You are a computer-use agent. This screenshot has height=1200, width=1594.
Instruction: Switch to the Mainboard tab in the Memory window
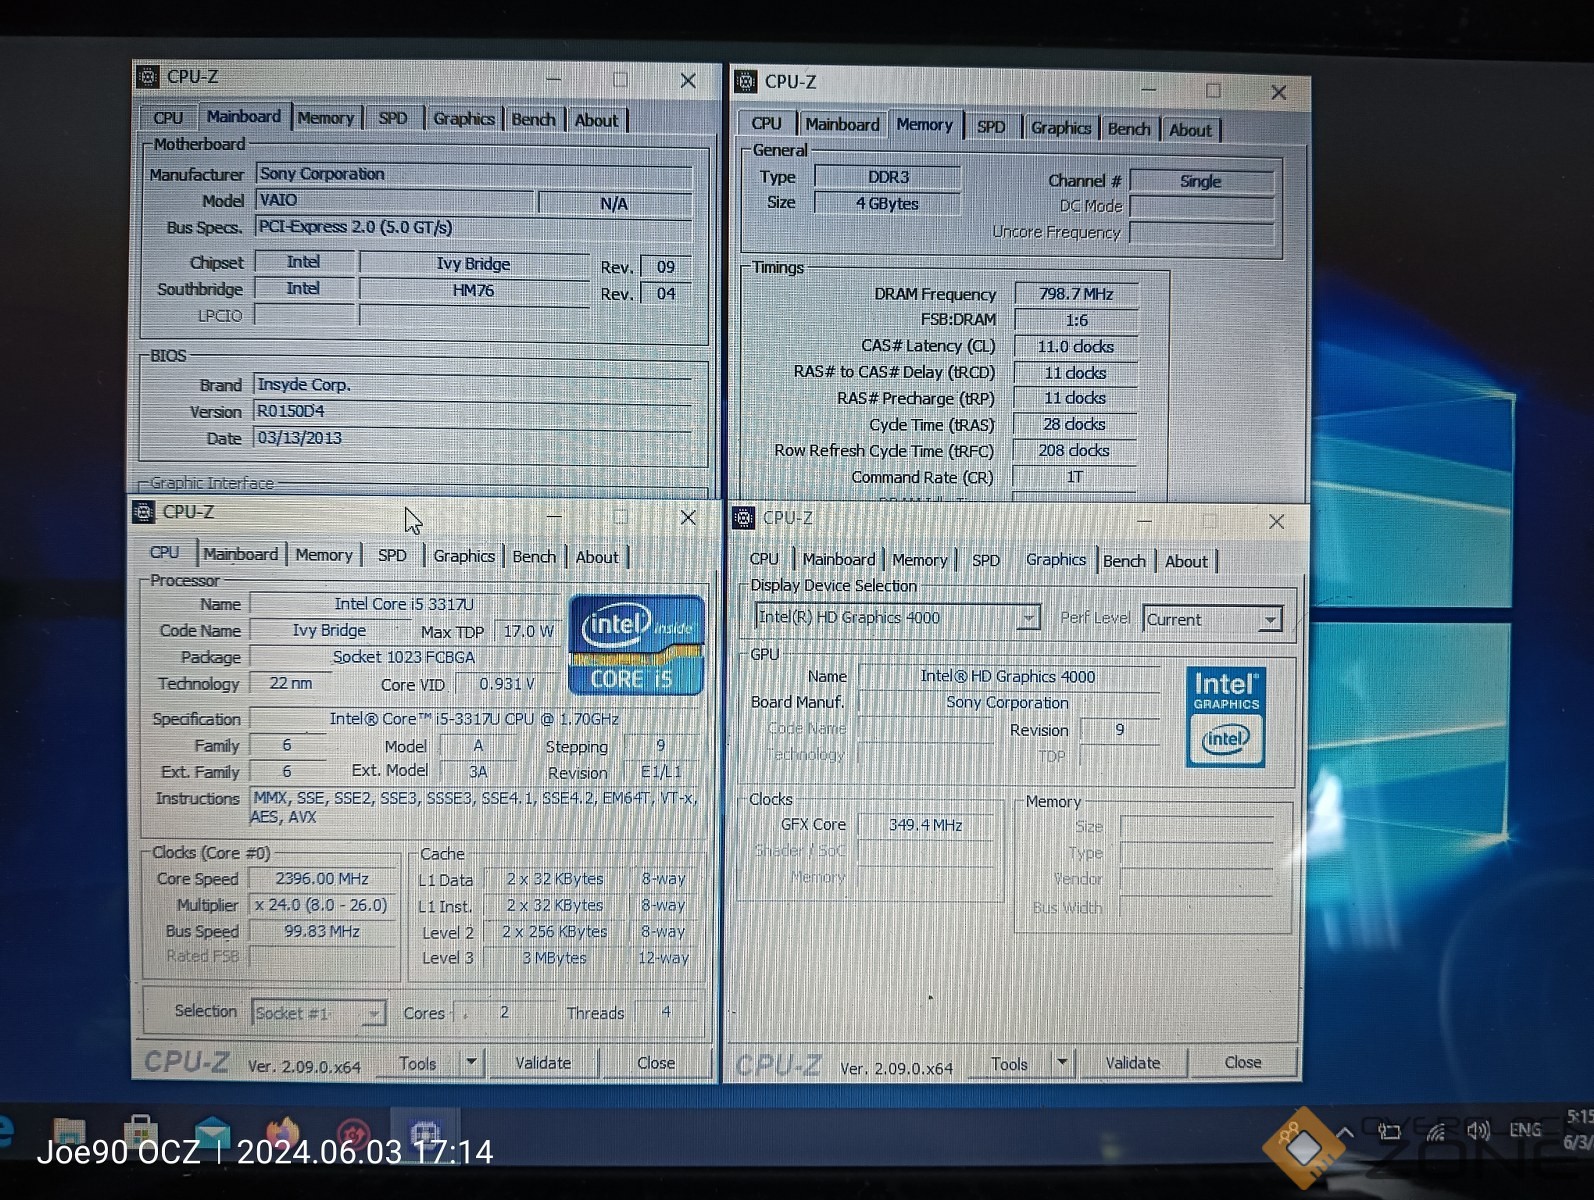click(x=842, y=124)
